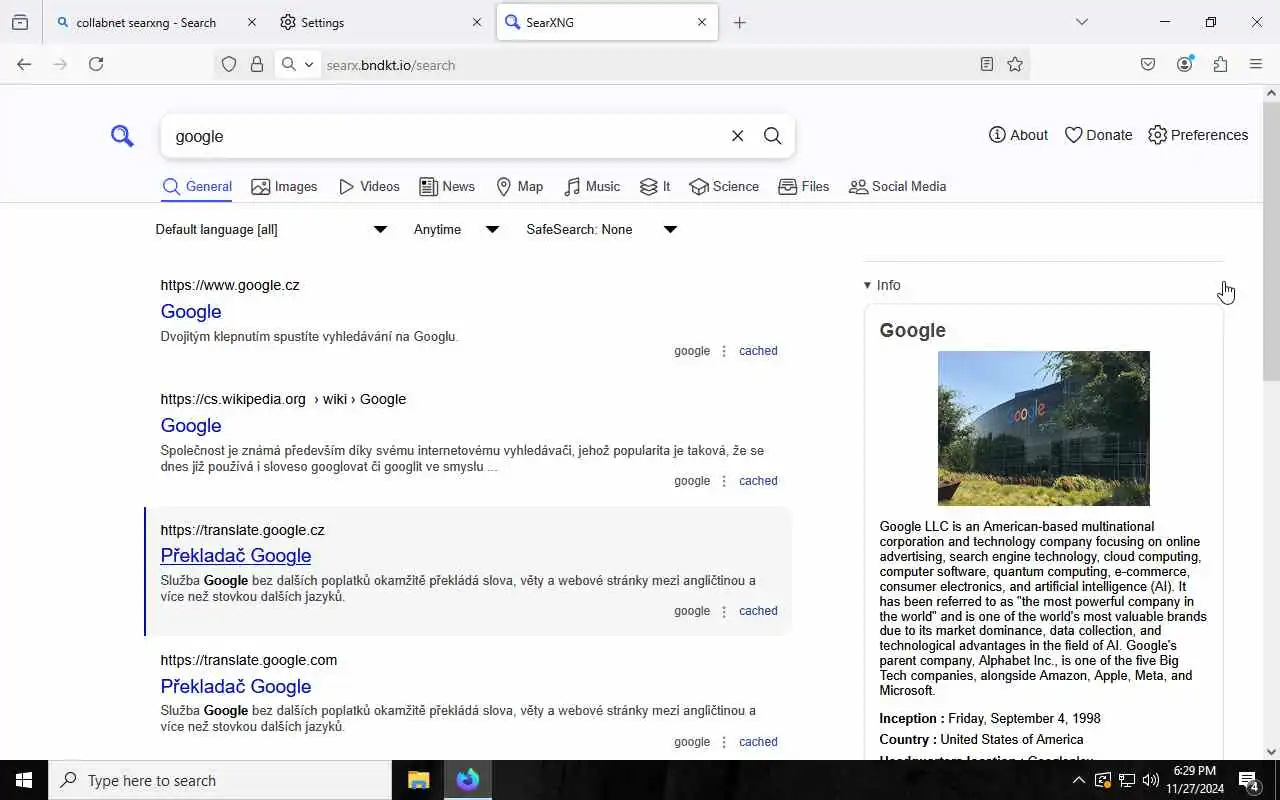Open the list all tabs dropdown
Image resolution: width=1280 pixels, height=800 pixels.
(x=1081, y=22)
